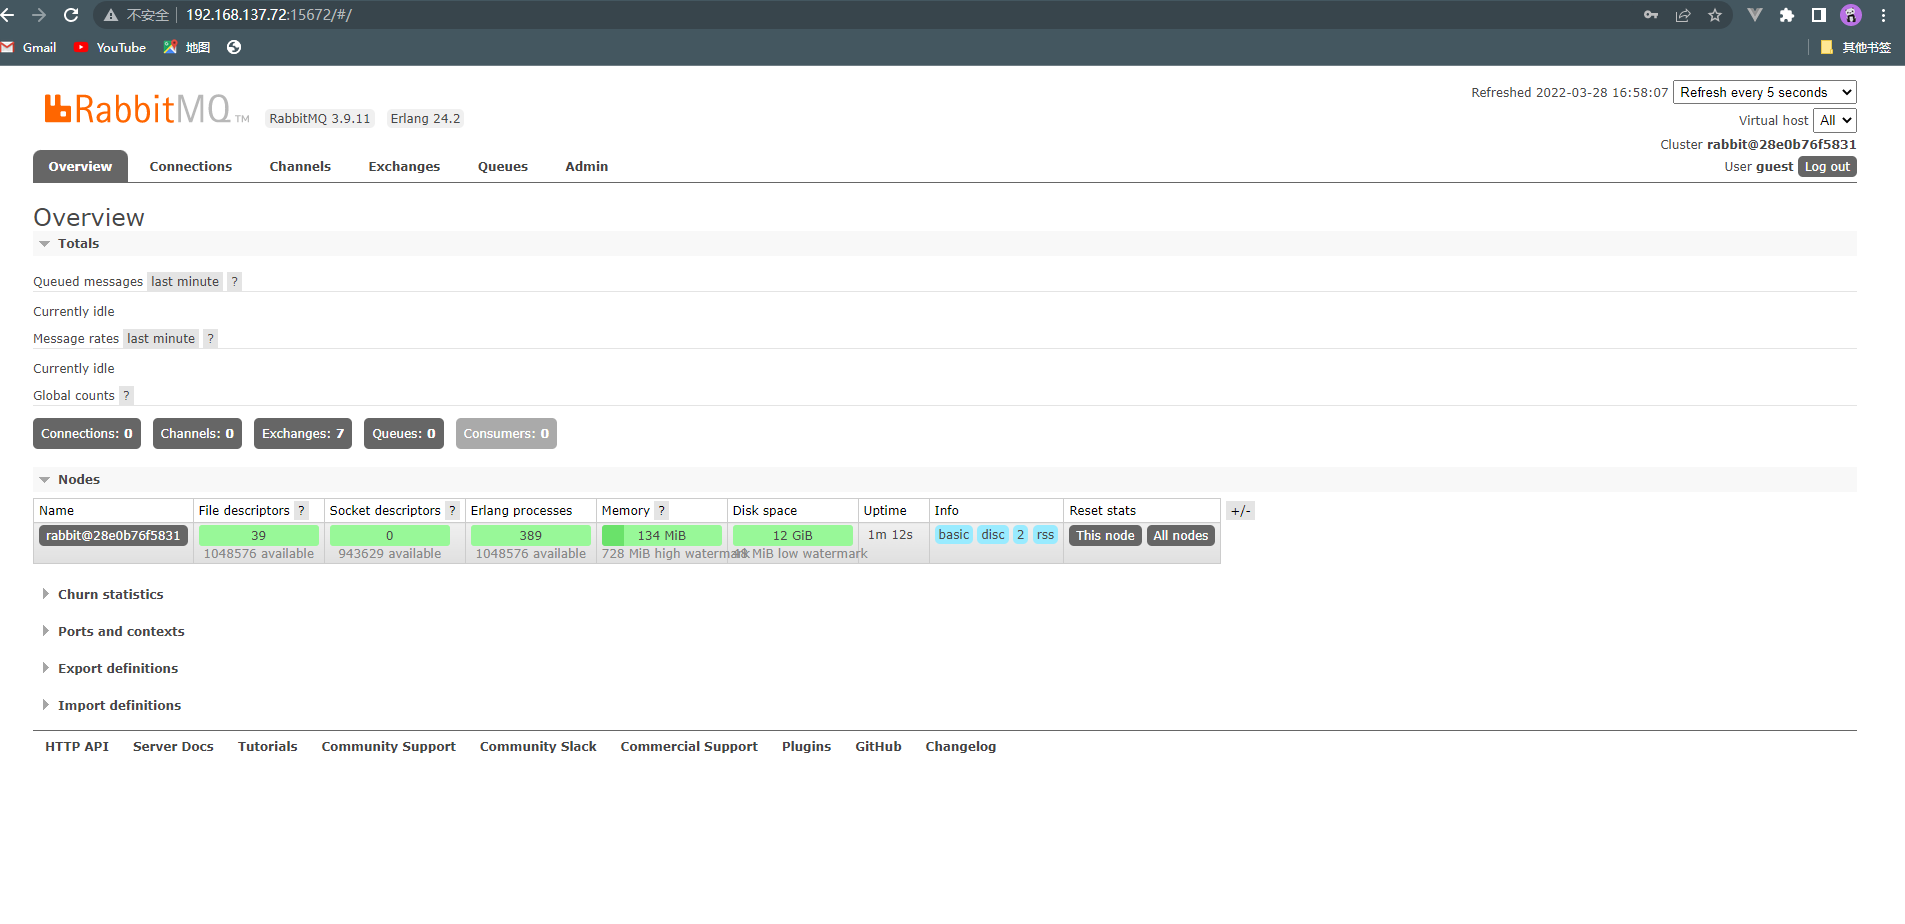The width and height of the screenshot is (1905, 924).
Task: Click Queues: 0 count button
Action: (x=404, y=434)
